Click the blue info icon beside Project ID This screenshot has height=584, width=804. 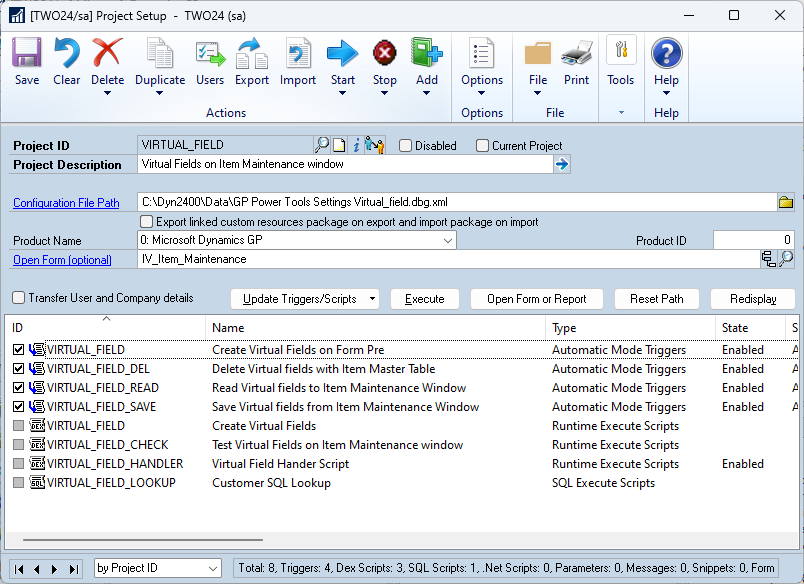[x=356, y=145]
